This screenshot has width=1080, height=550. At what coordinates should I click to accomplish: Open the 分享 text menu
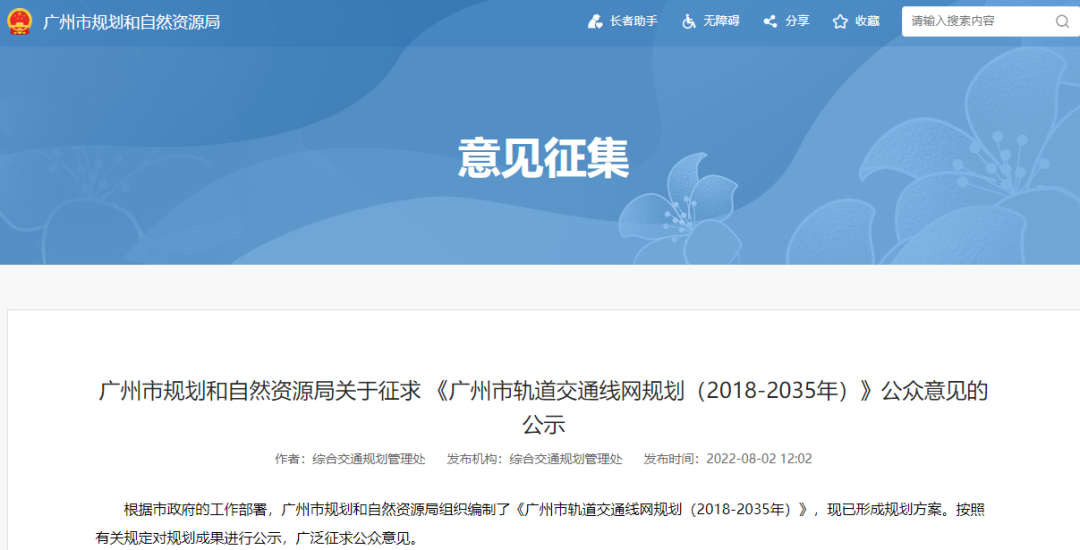coord(797,21)
